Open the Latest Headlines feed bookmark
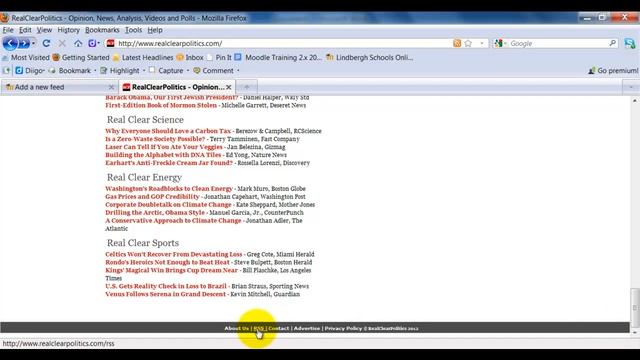This screenshot has width=640, height=360. tap(143, 58)
